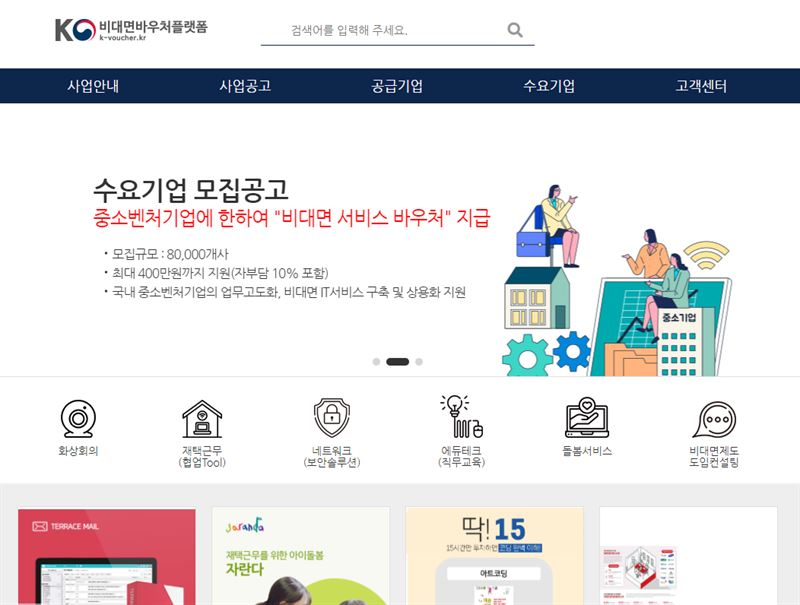Go to the K-voucher logo home
The height and width of the screenshot is (605, 800).
[131, 30]
